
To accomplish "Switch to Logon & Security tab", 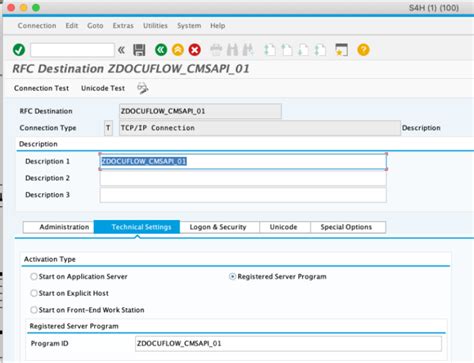I will 218,227.
